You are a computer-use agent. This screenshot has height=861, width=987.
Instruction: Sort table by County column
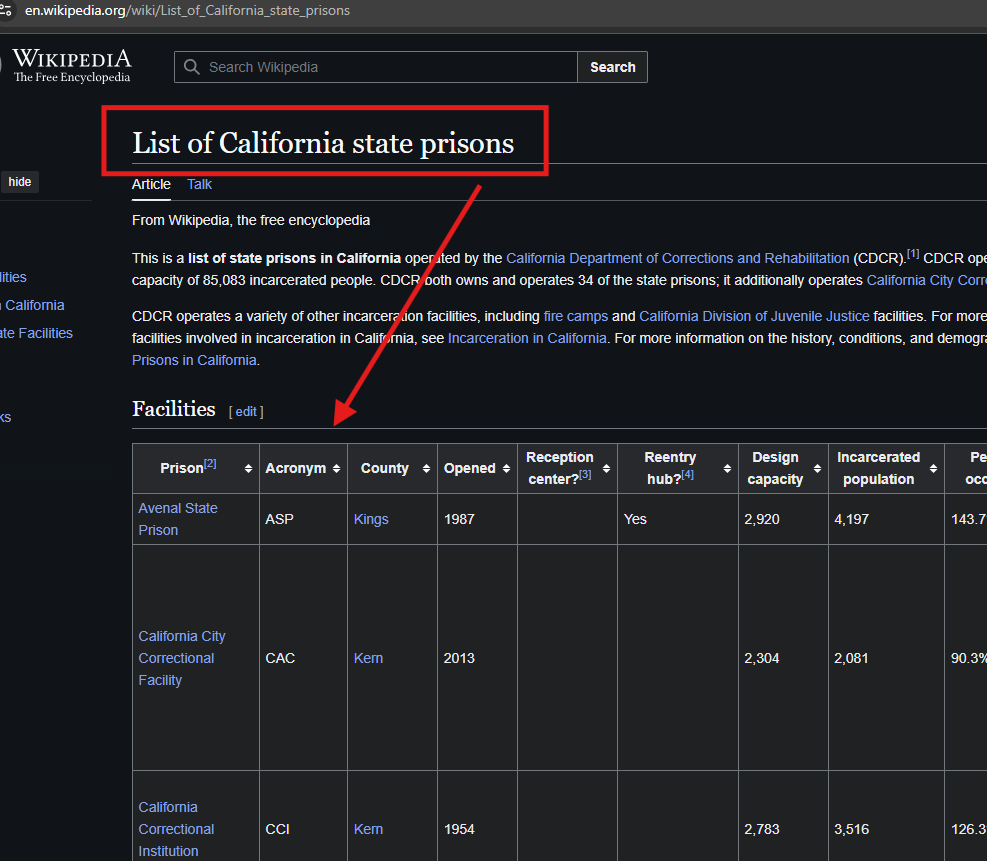point(426,468)
